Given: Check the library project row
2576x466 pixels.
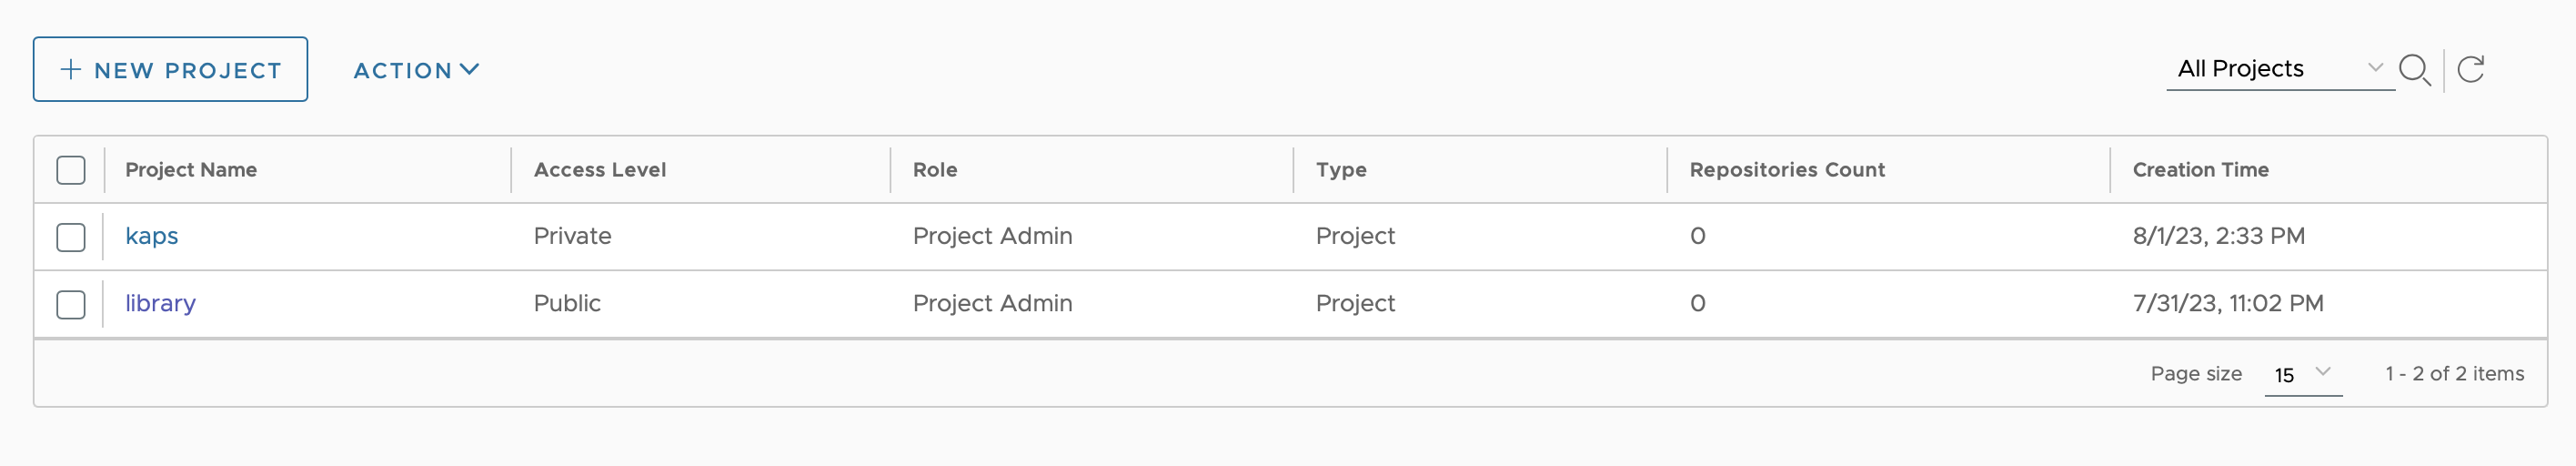Looking at the screenshot, I should click(x=71, y=304).
